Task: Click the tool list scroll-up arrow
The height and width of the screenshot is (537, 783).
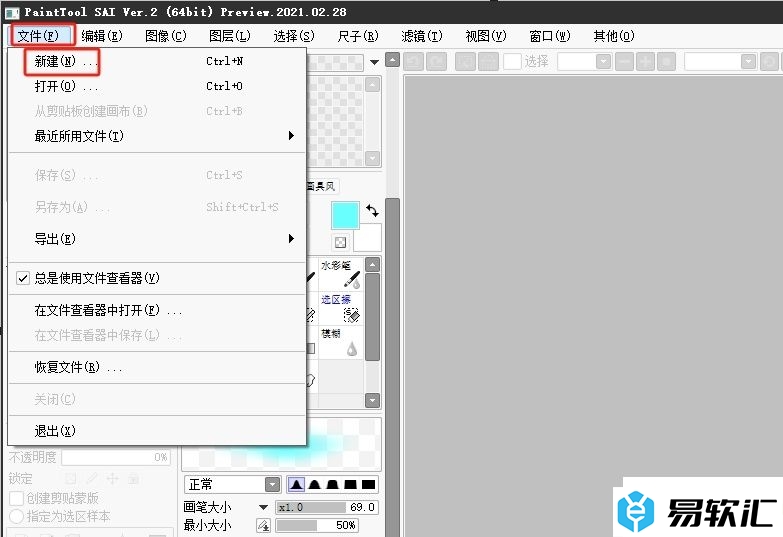Action: point(373,265)
